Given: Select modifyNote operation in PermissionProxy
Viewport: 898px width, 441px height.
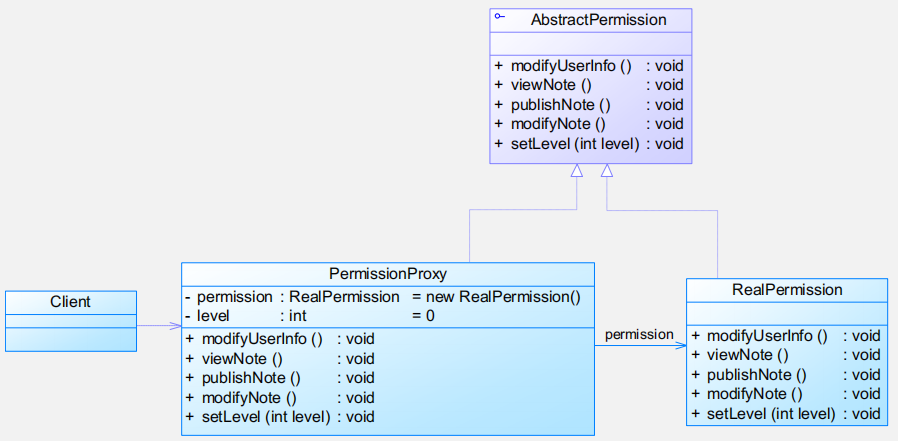Looking at the screenshot, I should point(279,397).
